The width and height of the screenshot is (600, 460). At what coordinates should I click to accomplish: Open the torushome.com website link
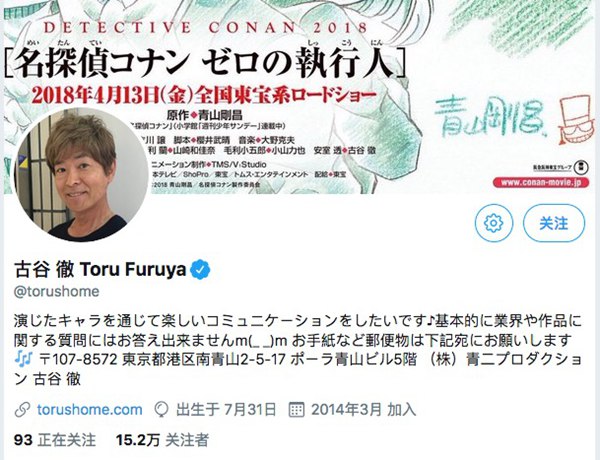90,409
